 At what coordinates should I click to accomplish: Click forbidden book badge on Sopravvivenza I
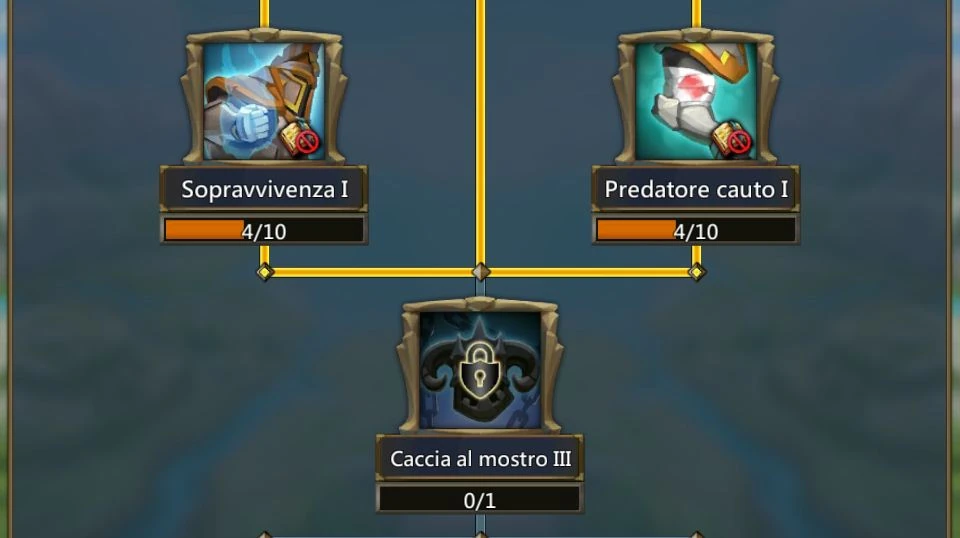tap(301, 140)
